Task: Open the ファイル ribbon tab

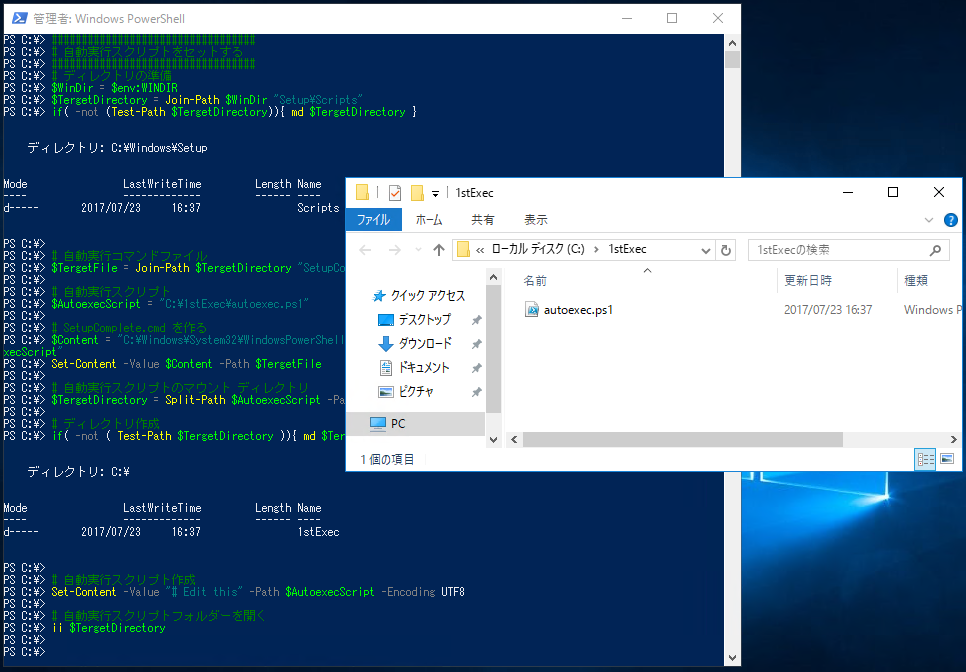Action: [x=373, y=220]
